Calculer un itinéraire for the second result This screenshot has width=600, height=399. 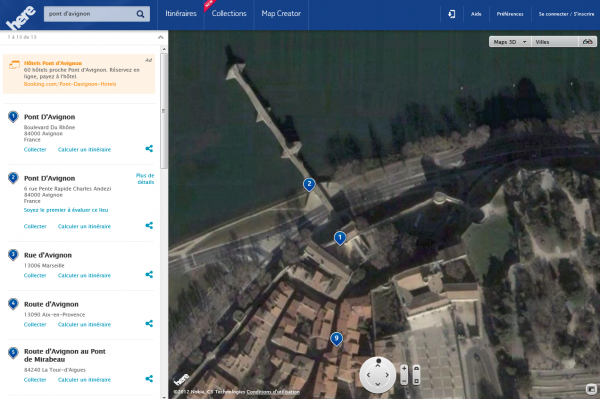(84, 226)
